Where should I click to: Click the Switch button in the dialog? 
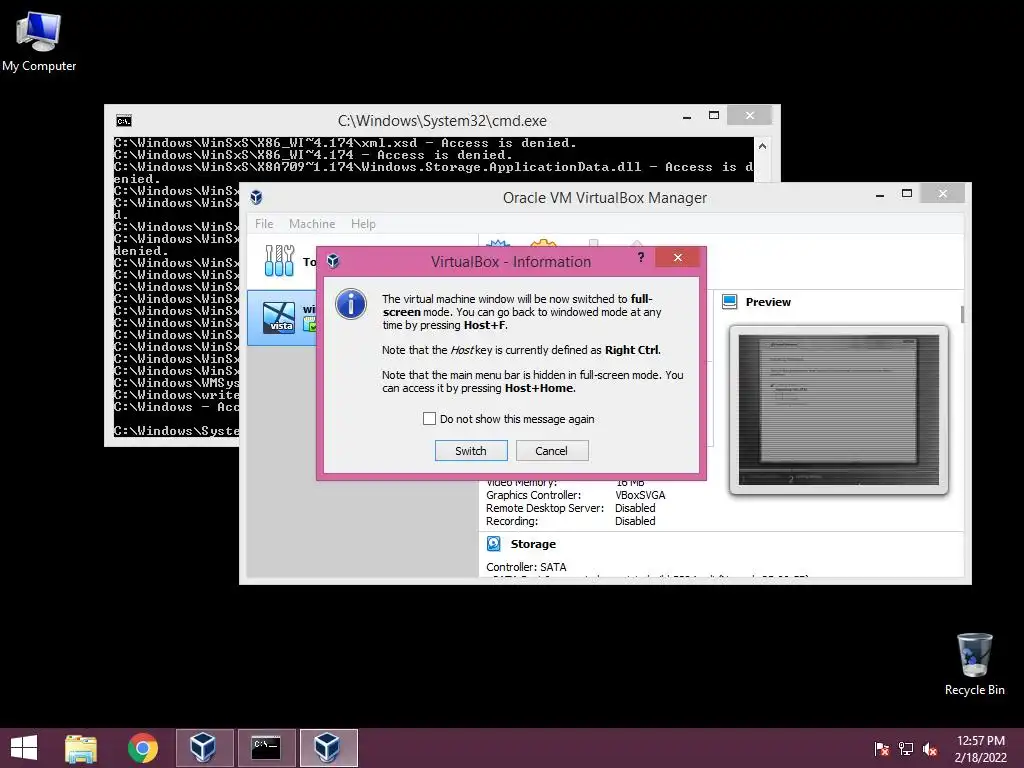(x=471, y=451)
